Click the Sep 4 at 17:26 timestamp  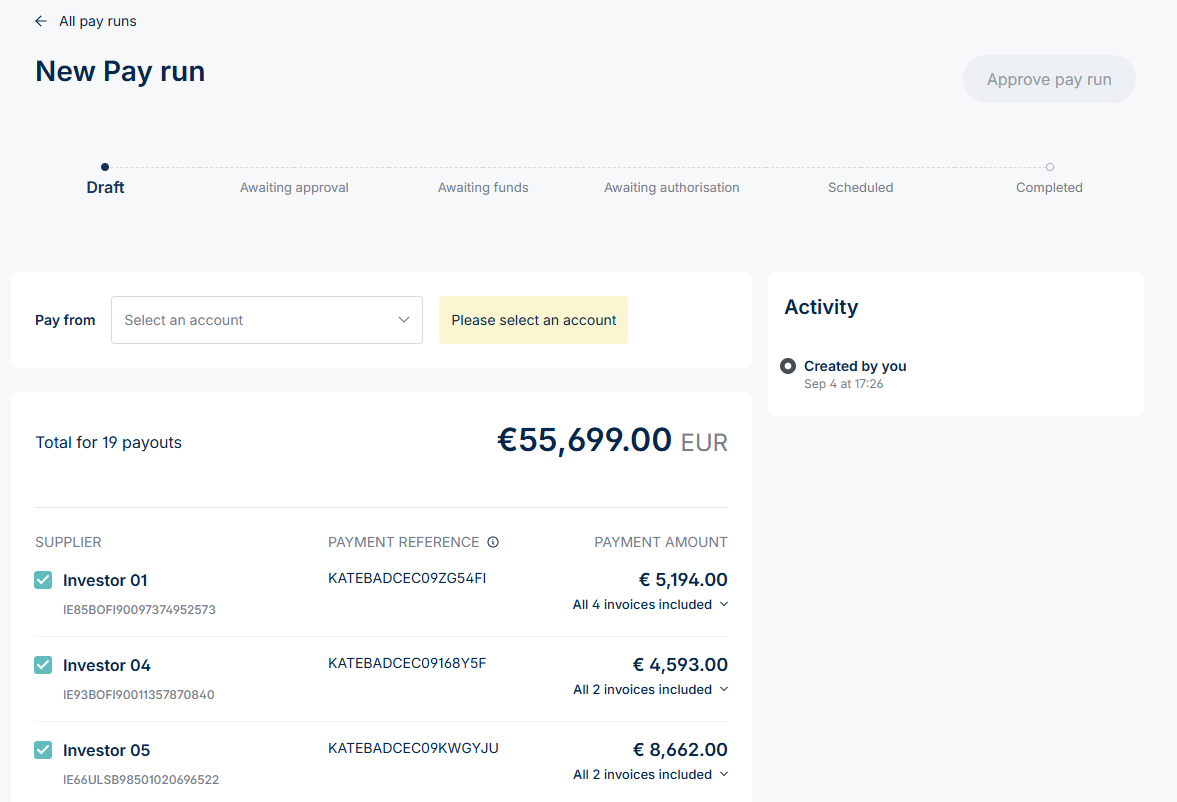coord(844,384)
